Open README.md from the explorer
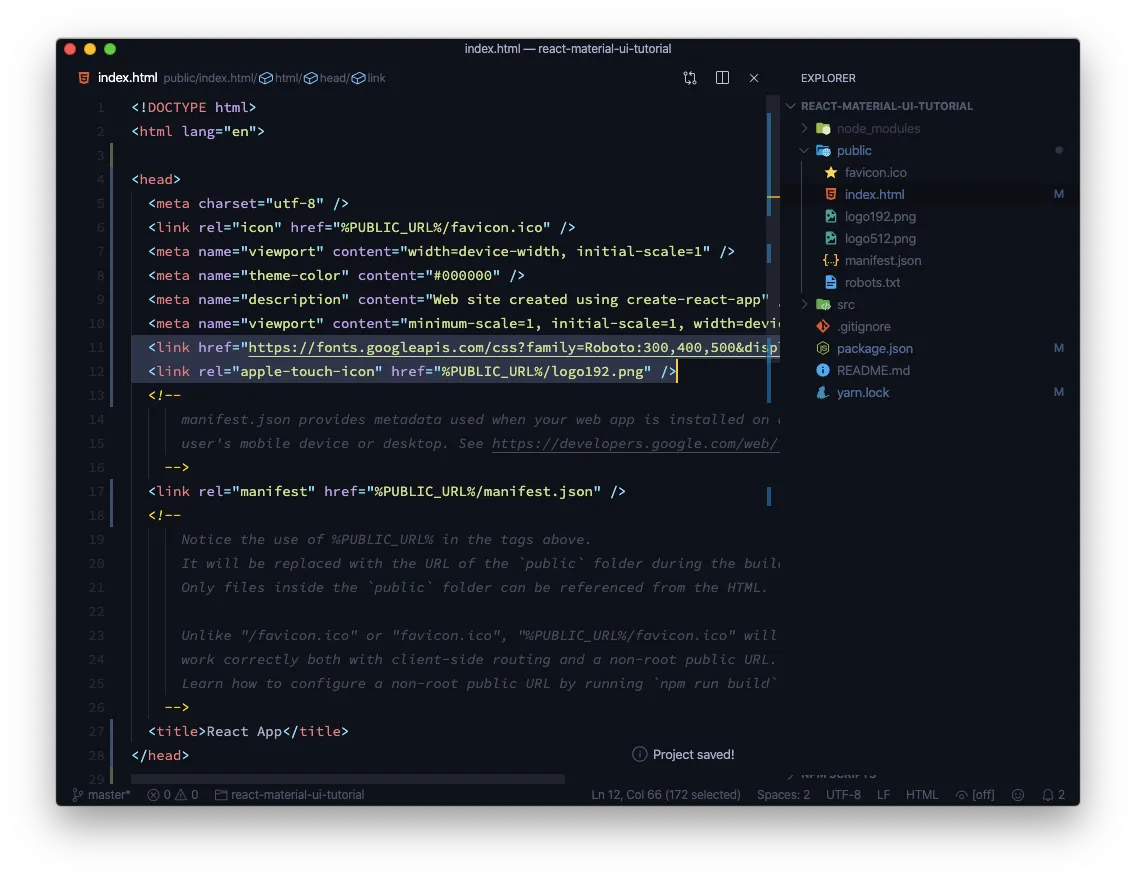Viewport: 1136px width, 880px height. (873, 370)
